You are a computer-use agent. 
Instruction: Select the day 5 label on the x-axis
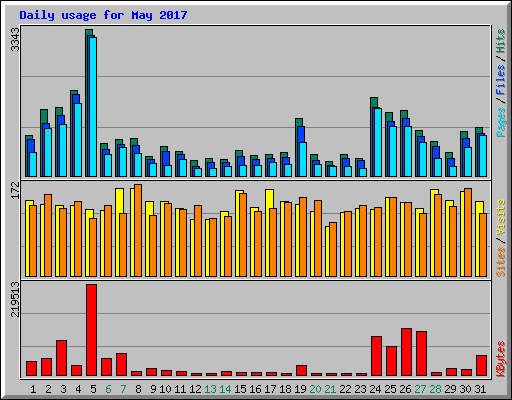[x=93, y=389]
